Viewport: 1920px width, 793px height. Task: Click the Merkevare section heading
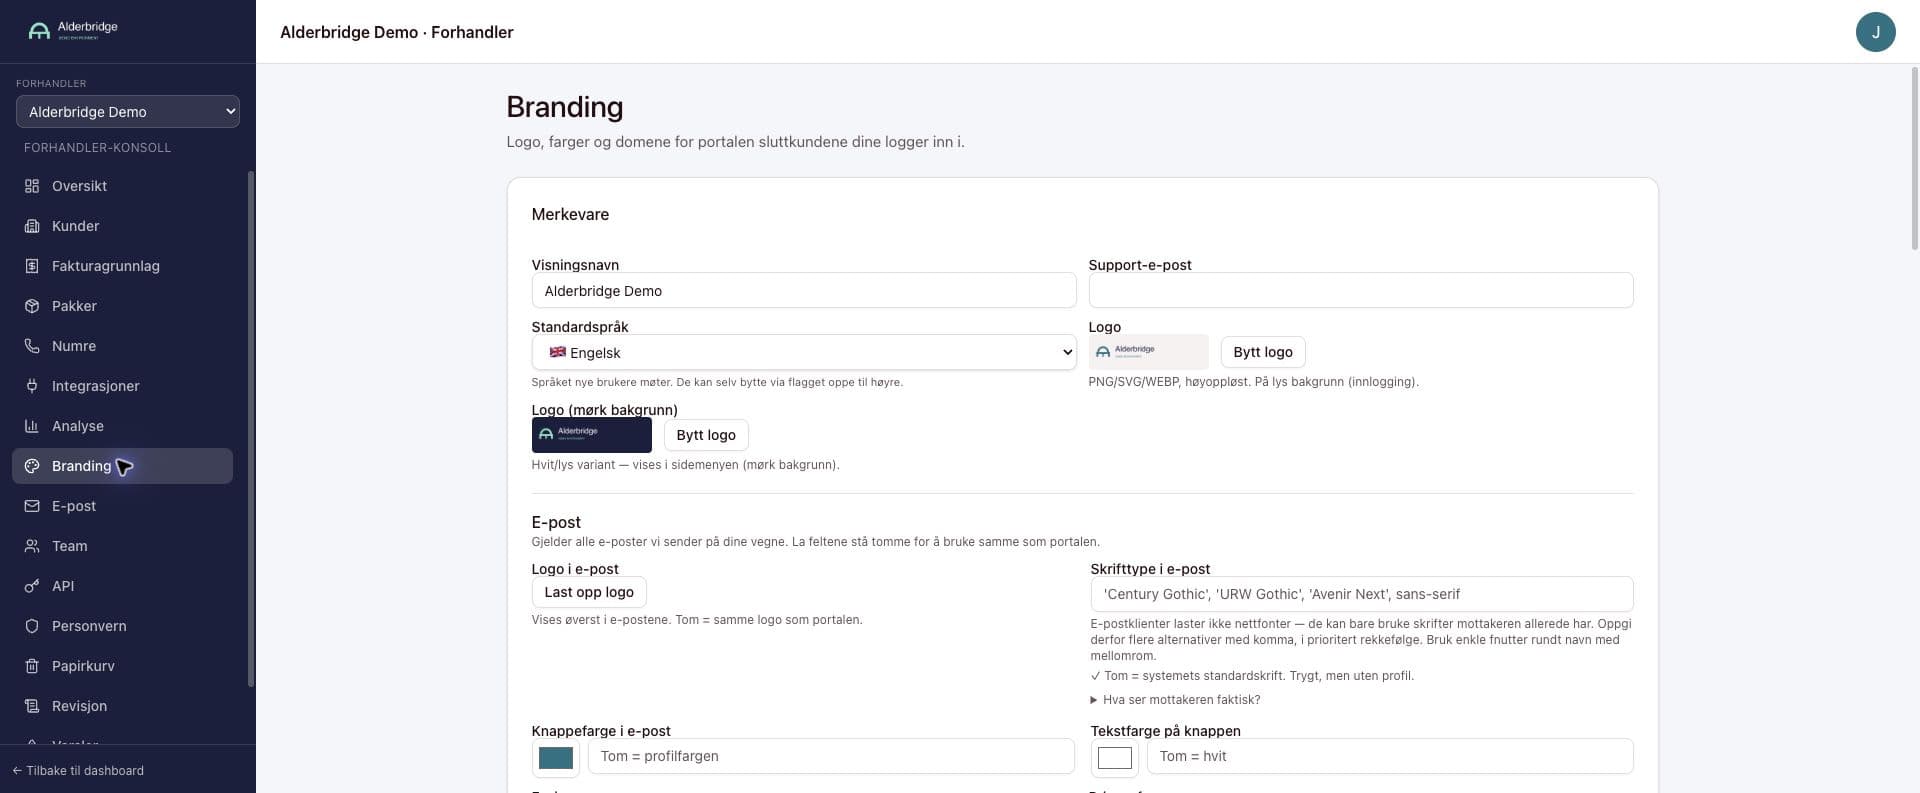click(x=570, y=214)
